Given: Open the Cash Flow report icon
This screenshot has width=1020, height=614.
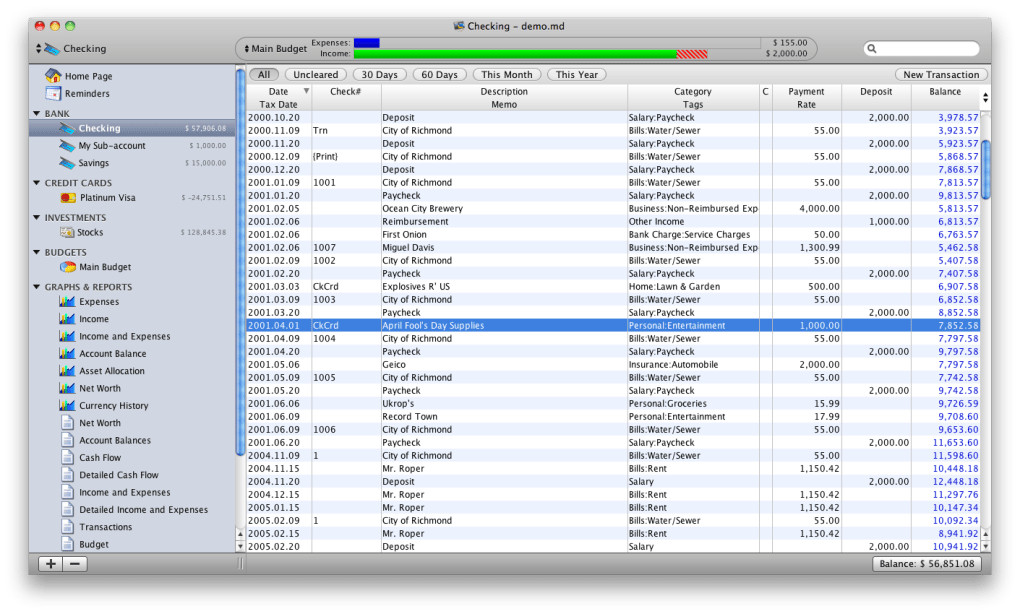Looking at the screenshot, I should (67, 458).
